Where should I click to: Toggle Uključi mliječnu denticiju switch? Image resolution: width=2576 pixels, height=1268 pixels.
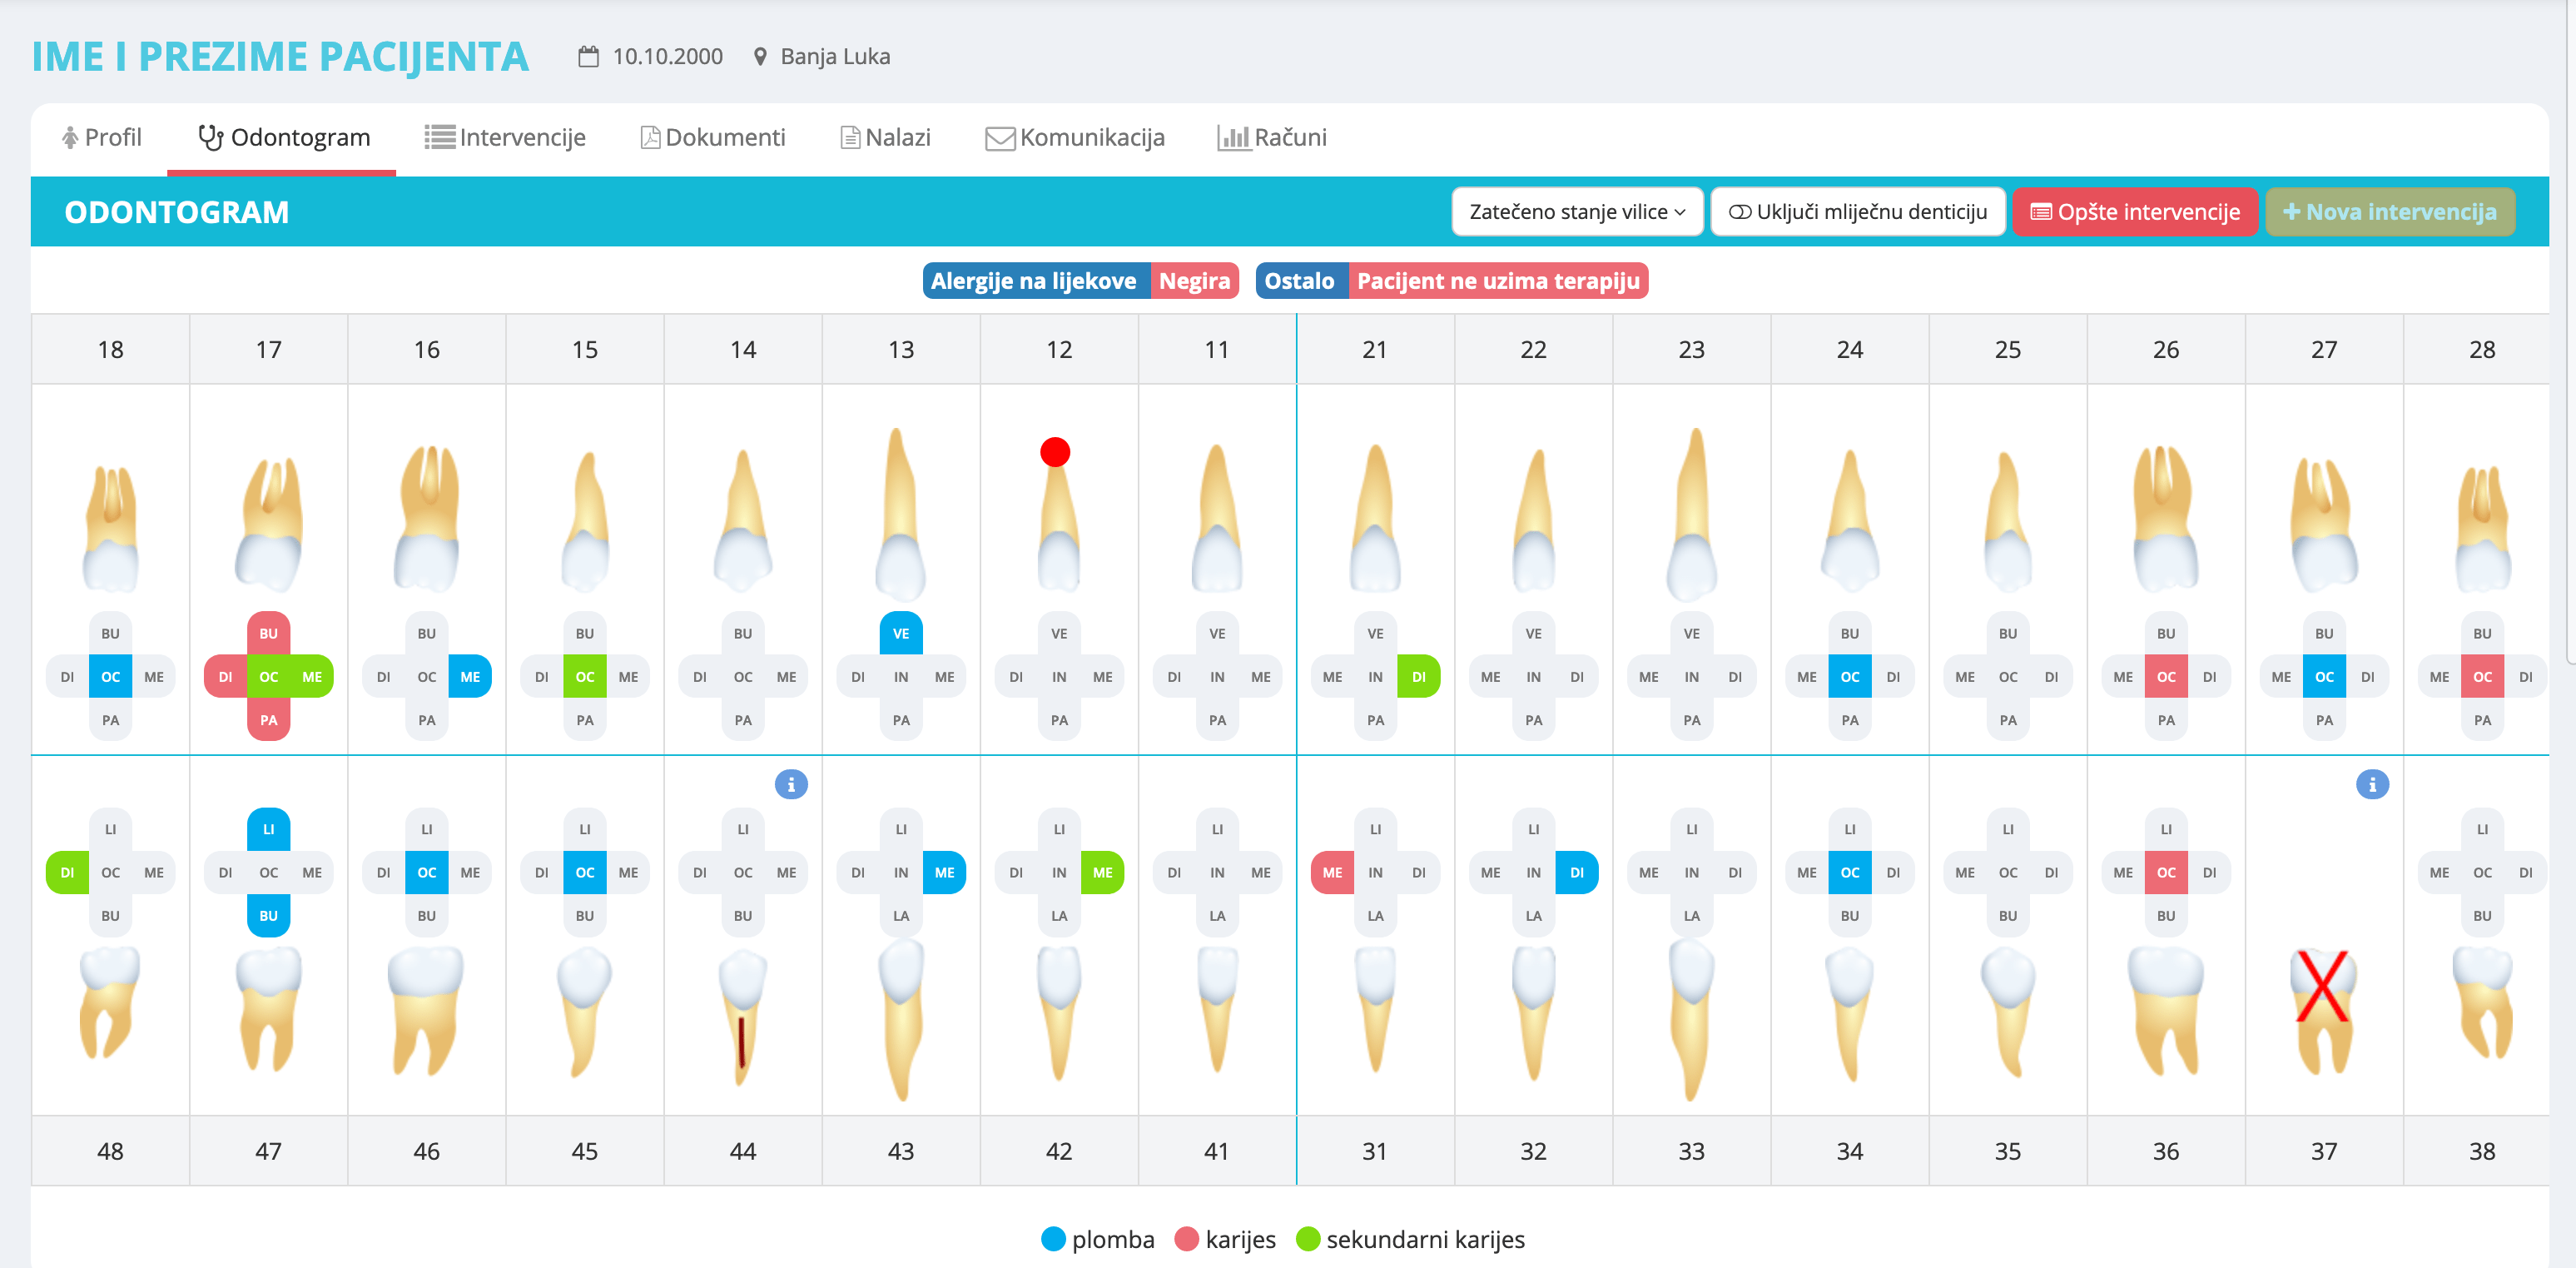1740,212
